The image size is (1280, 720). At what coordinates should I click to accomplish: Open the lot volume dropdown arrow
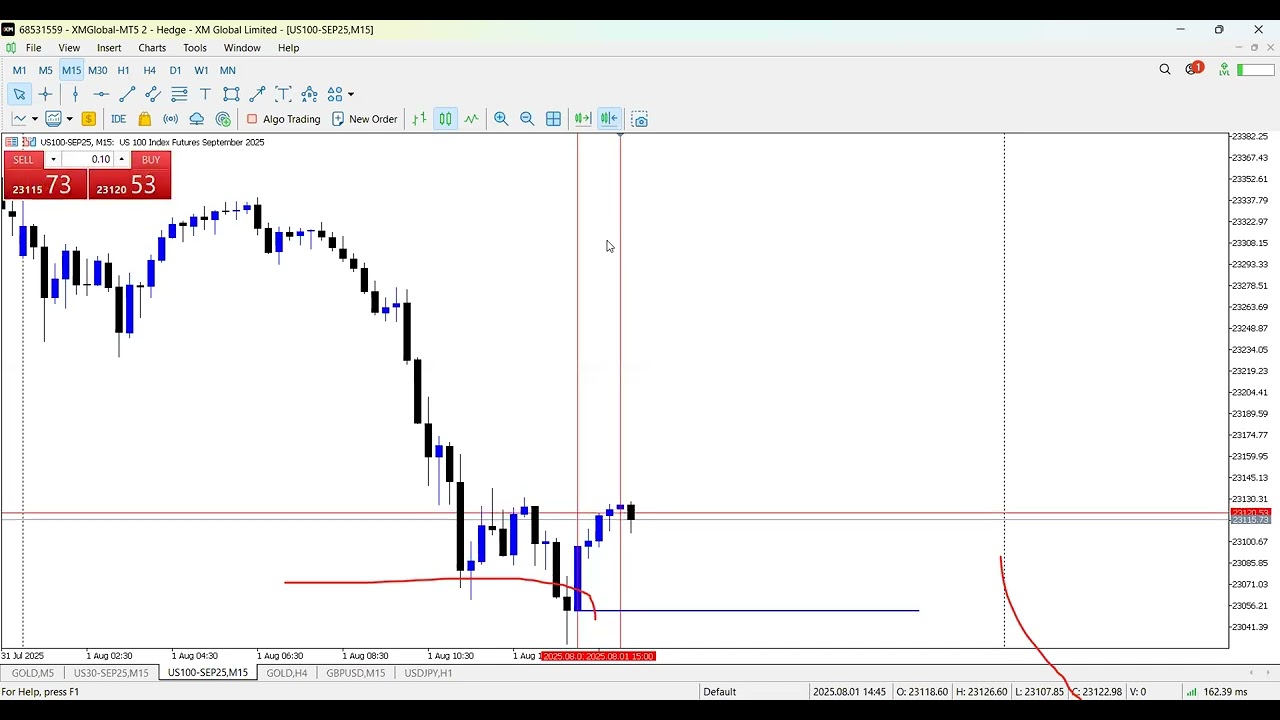tap(53, 160)
